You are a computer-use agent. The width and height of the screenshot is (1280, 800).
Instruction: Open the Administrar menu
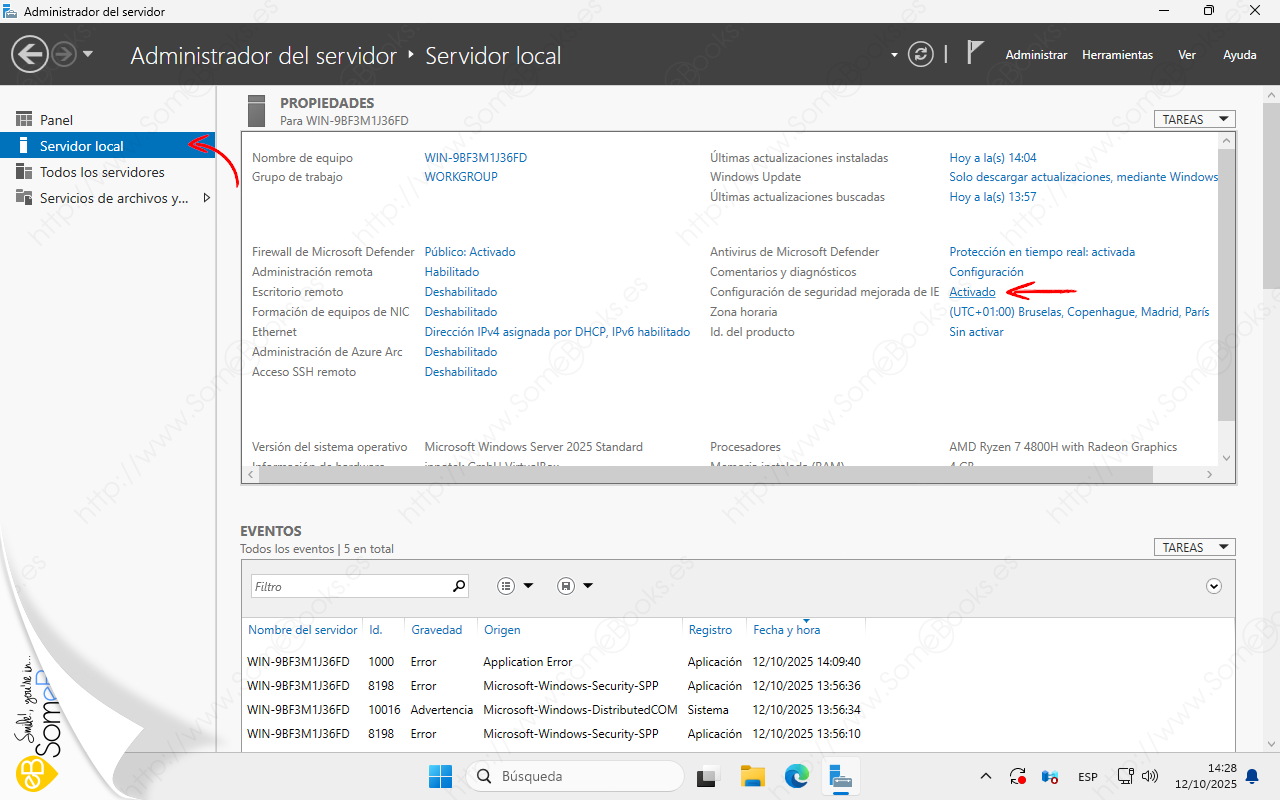1036,55
